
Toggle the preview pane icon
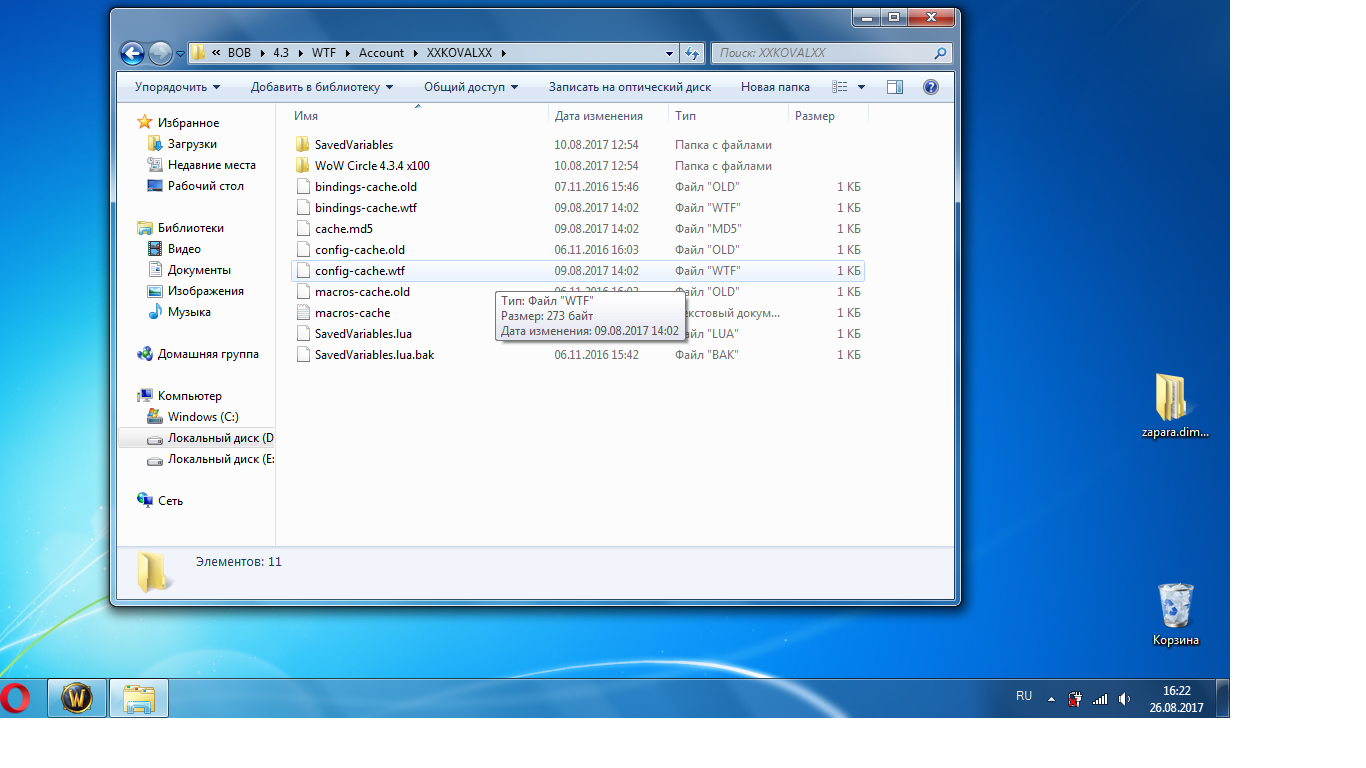895,87
